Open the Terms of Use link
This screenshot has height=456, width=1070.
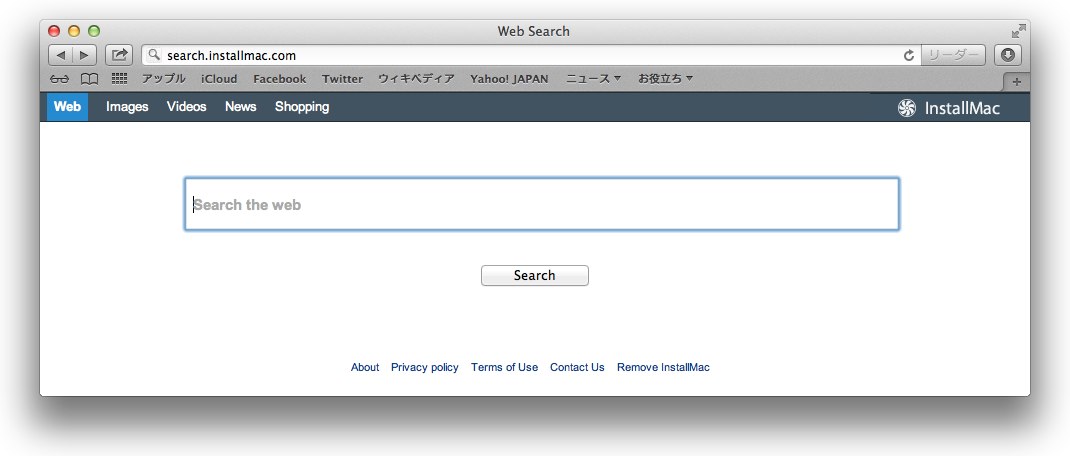tap(504, 367)
